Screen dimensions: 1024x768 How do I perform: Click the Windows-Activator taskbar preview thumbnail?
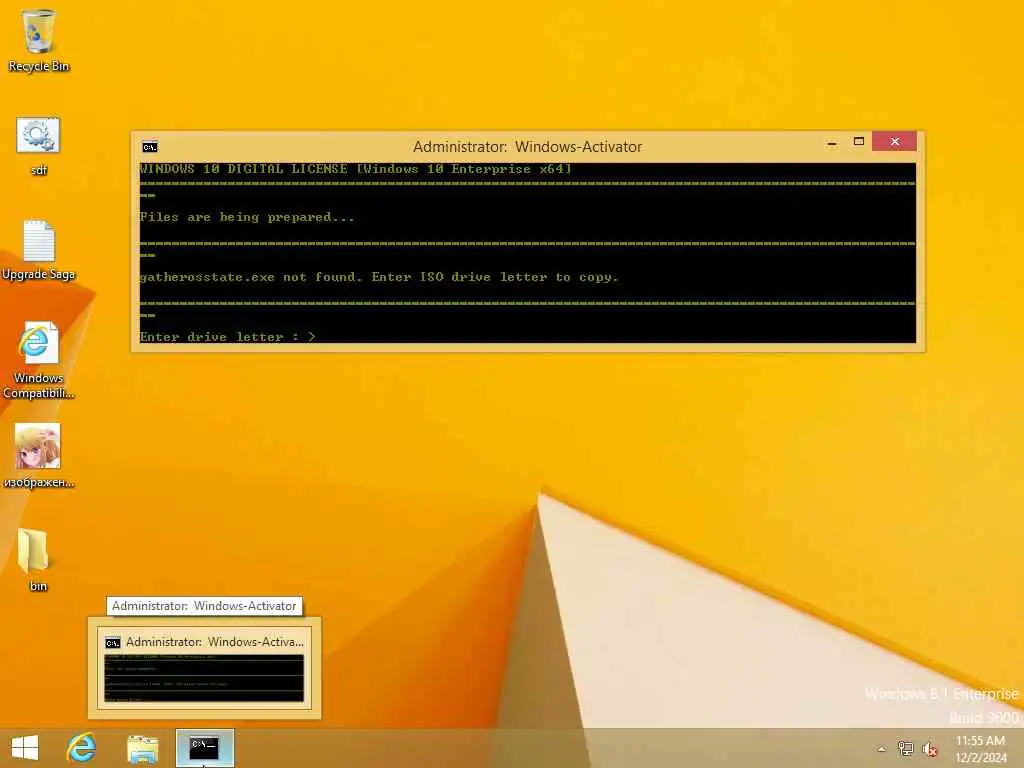coord(204,667)
